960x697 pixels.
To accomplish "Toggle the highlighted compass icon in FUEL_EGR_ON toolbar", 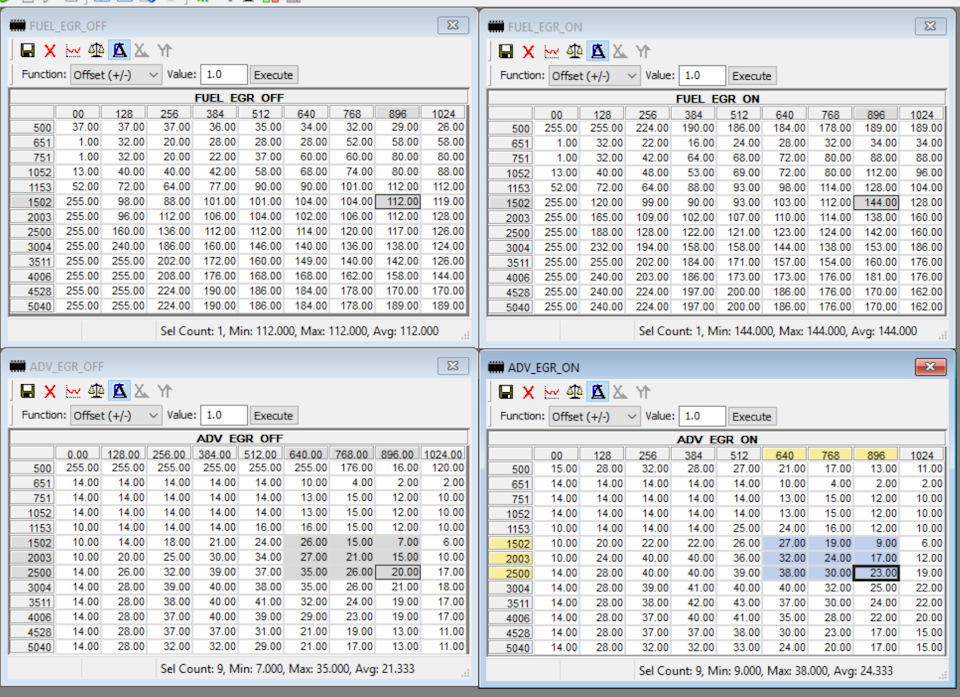I will tap(597, 51).
